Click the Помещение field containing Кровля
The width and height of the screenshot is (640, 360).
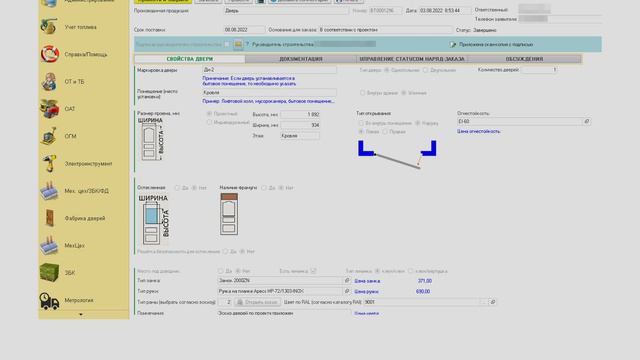pos(269,93)
